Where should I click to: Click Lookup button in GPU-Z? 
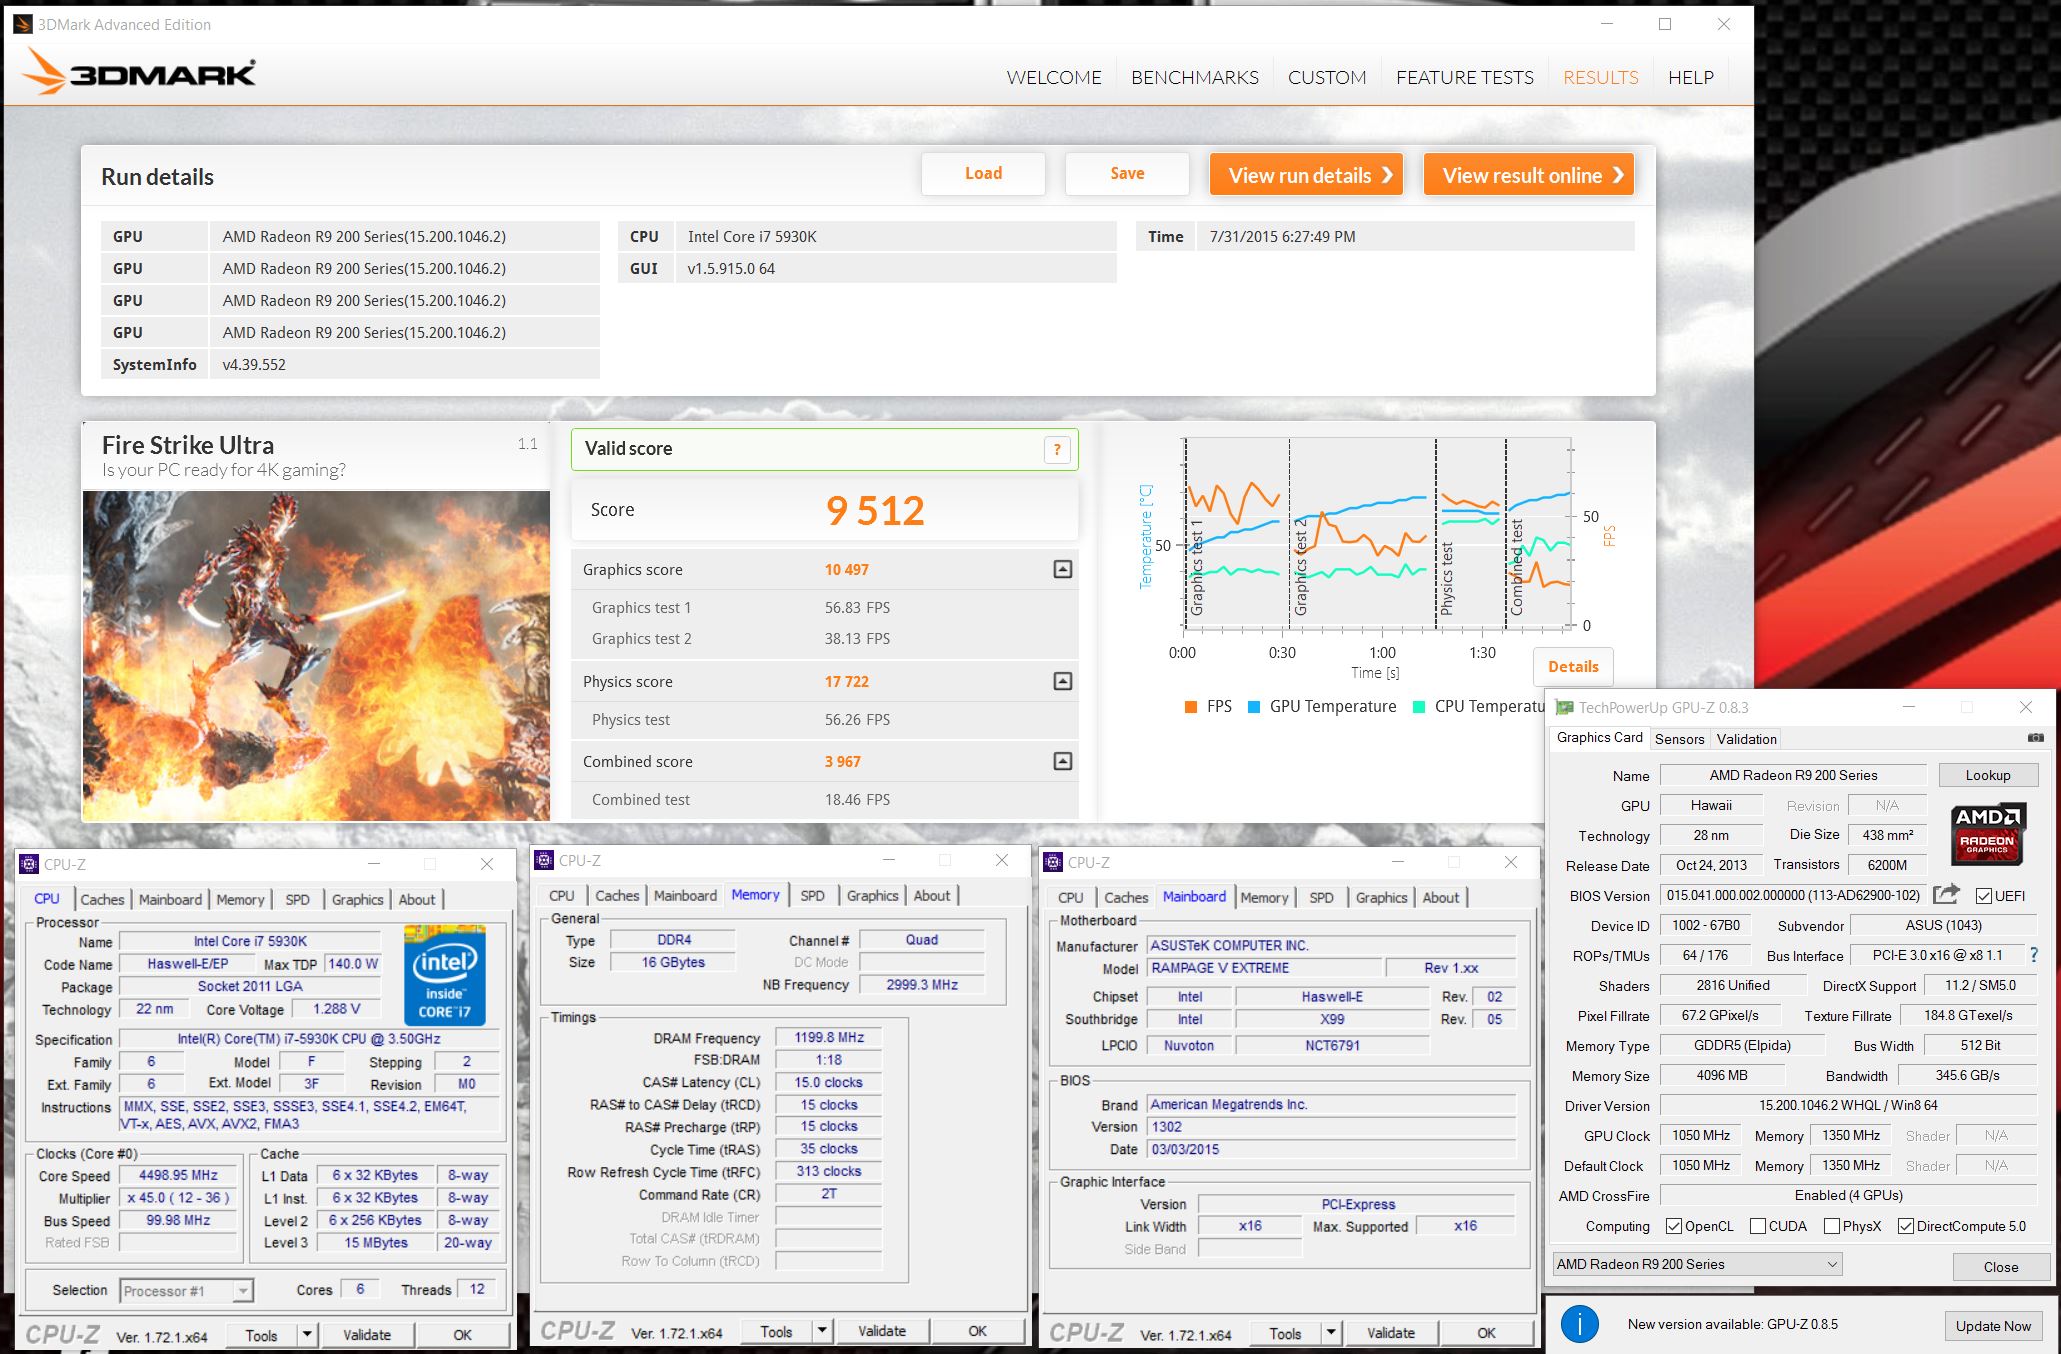click(1987, 775)
